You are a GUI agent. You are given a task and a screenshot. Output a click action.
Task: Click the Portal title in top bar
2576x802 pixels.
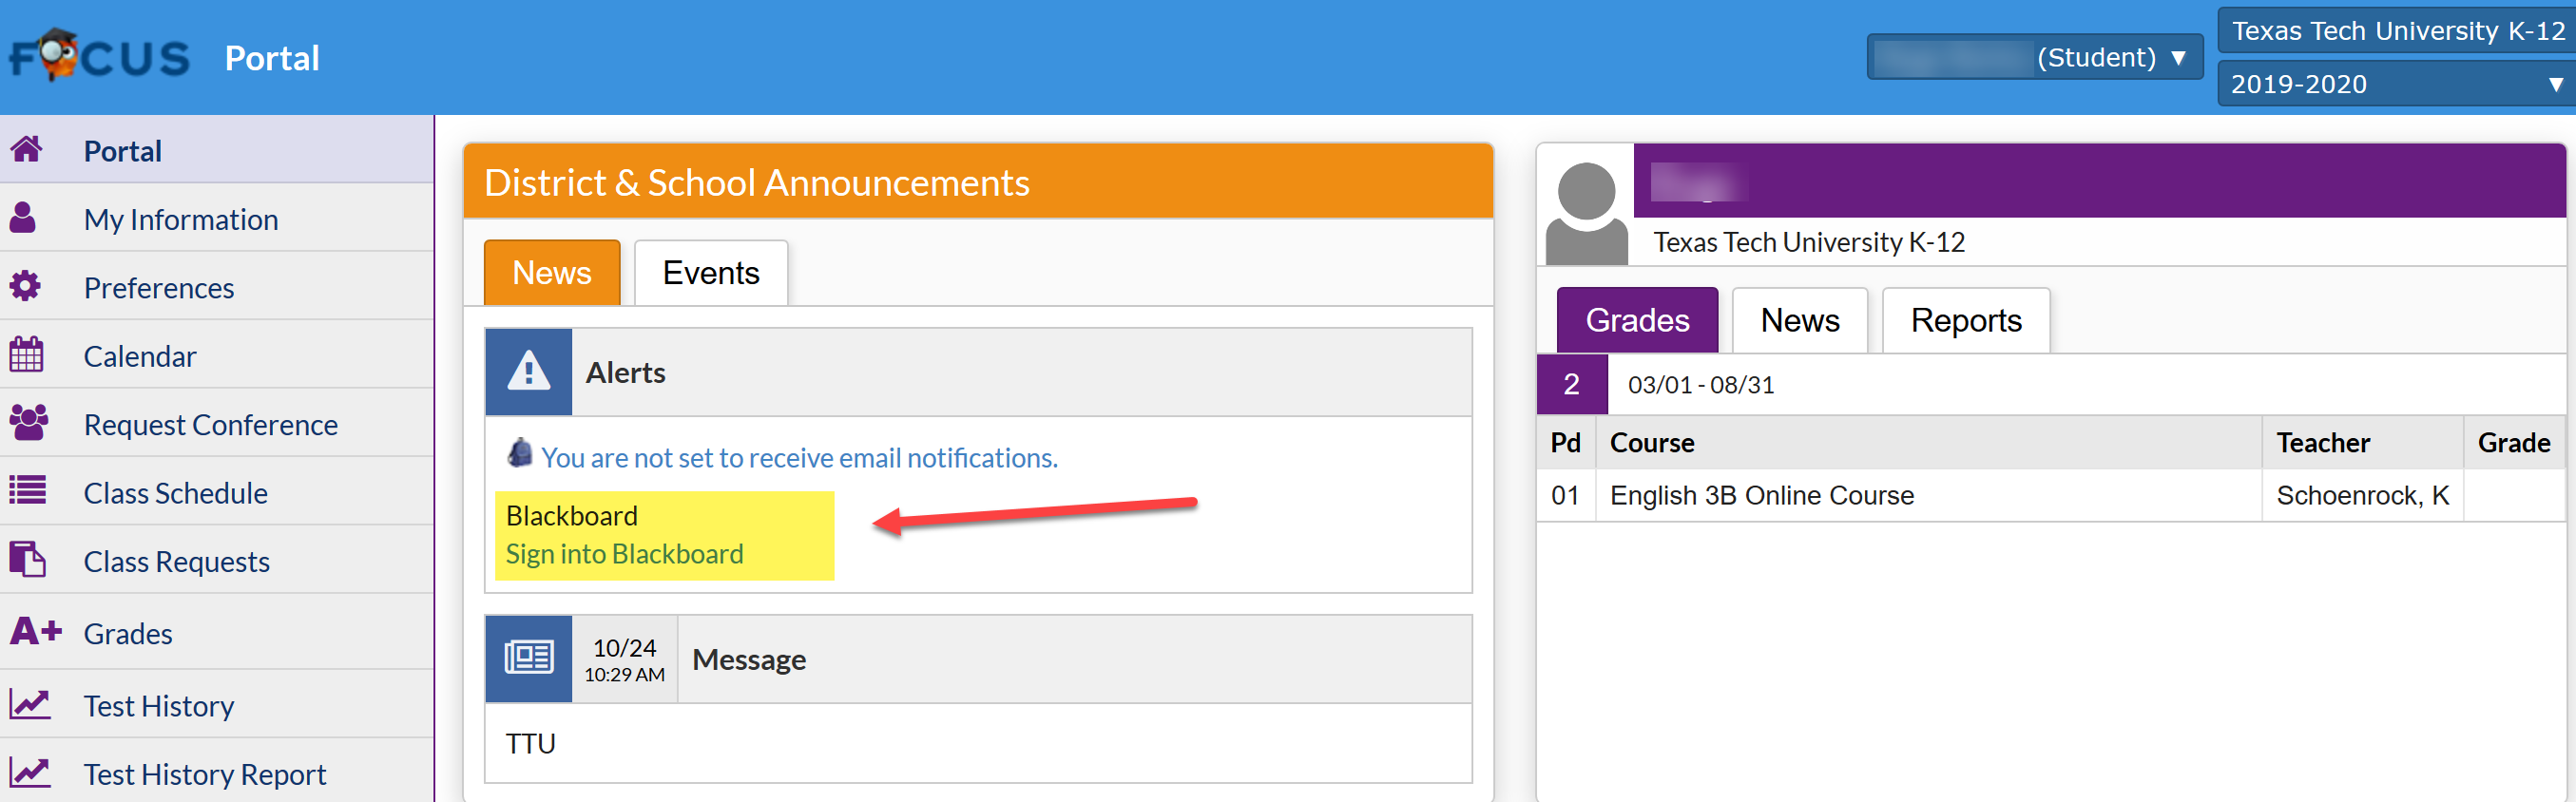pyautogui.click(x=272, y=58)
